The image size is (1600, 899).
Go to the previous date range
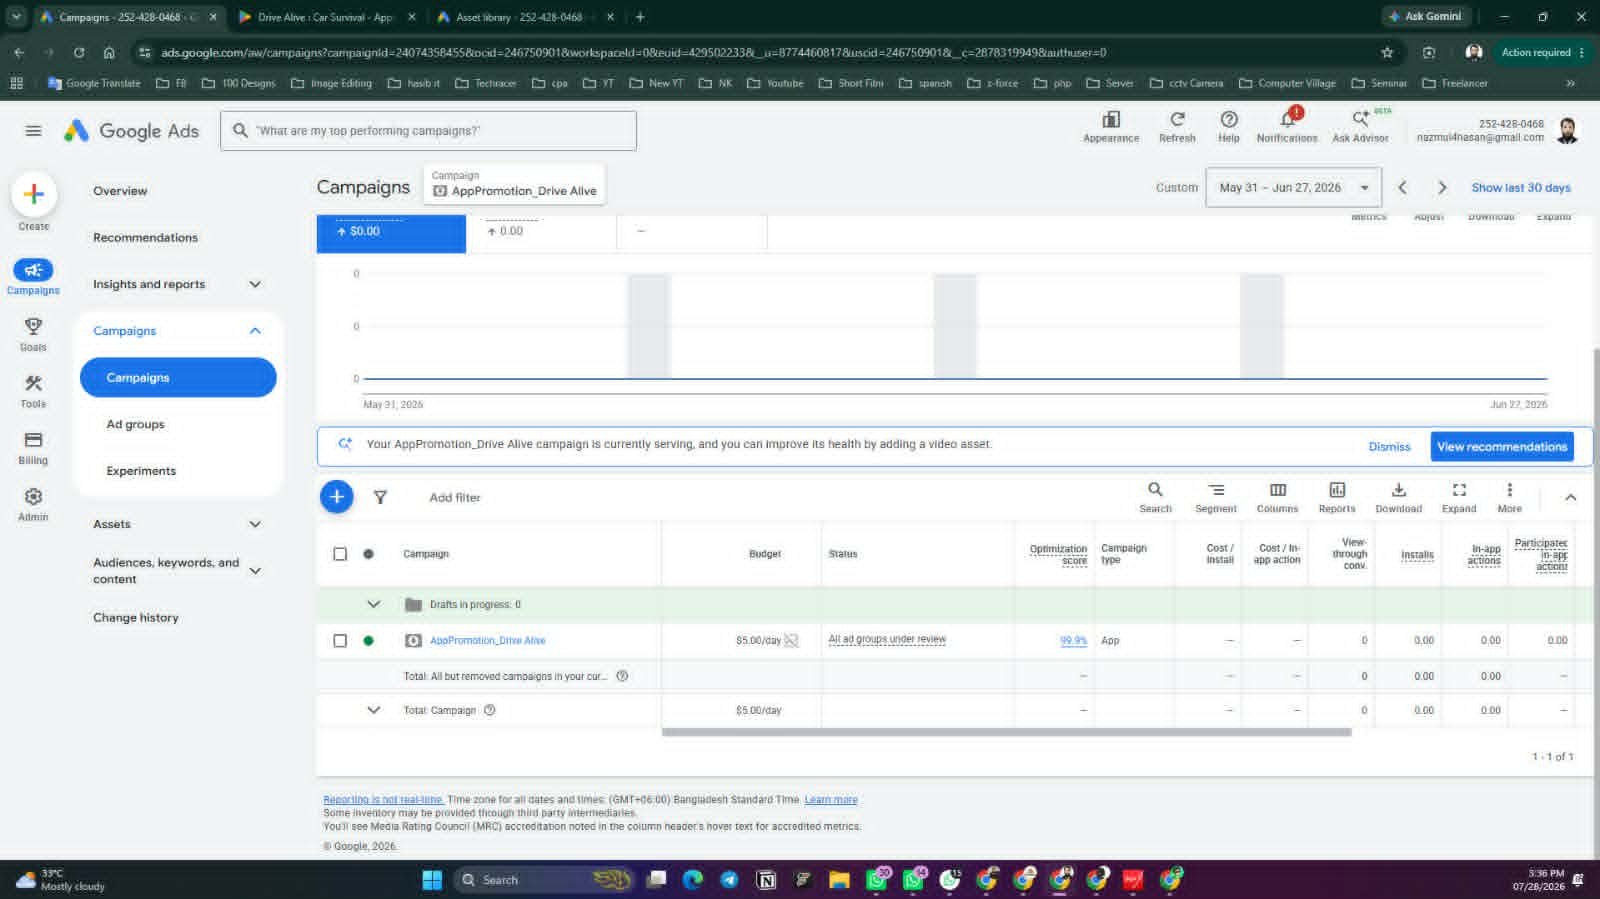pyautogui.click(x=1402, y=187)
